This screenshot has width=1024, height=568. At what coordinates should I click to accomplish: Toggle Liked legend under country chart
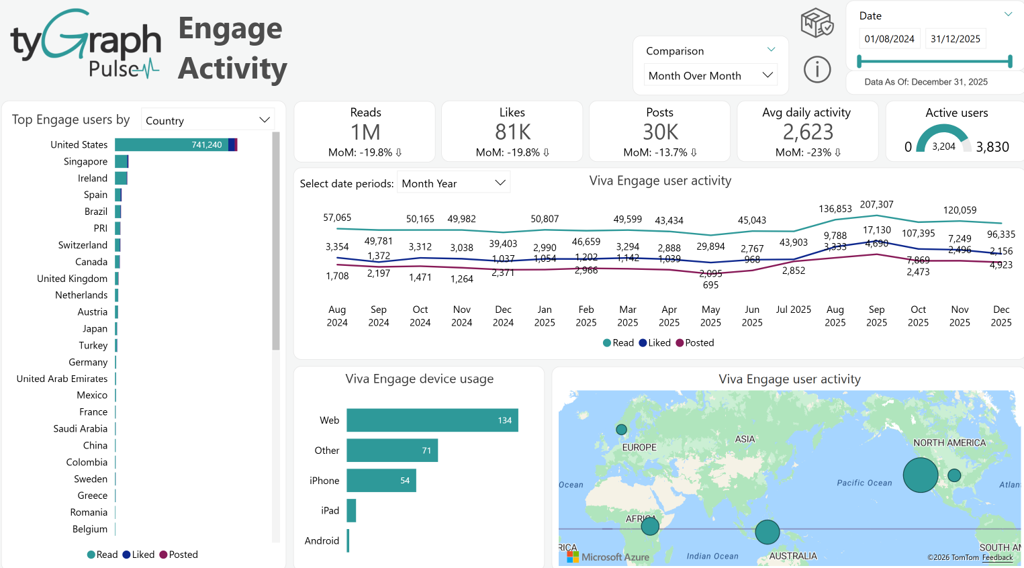(138, 554)
